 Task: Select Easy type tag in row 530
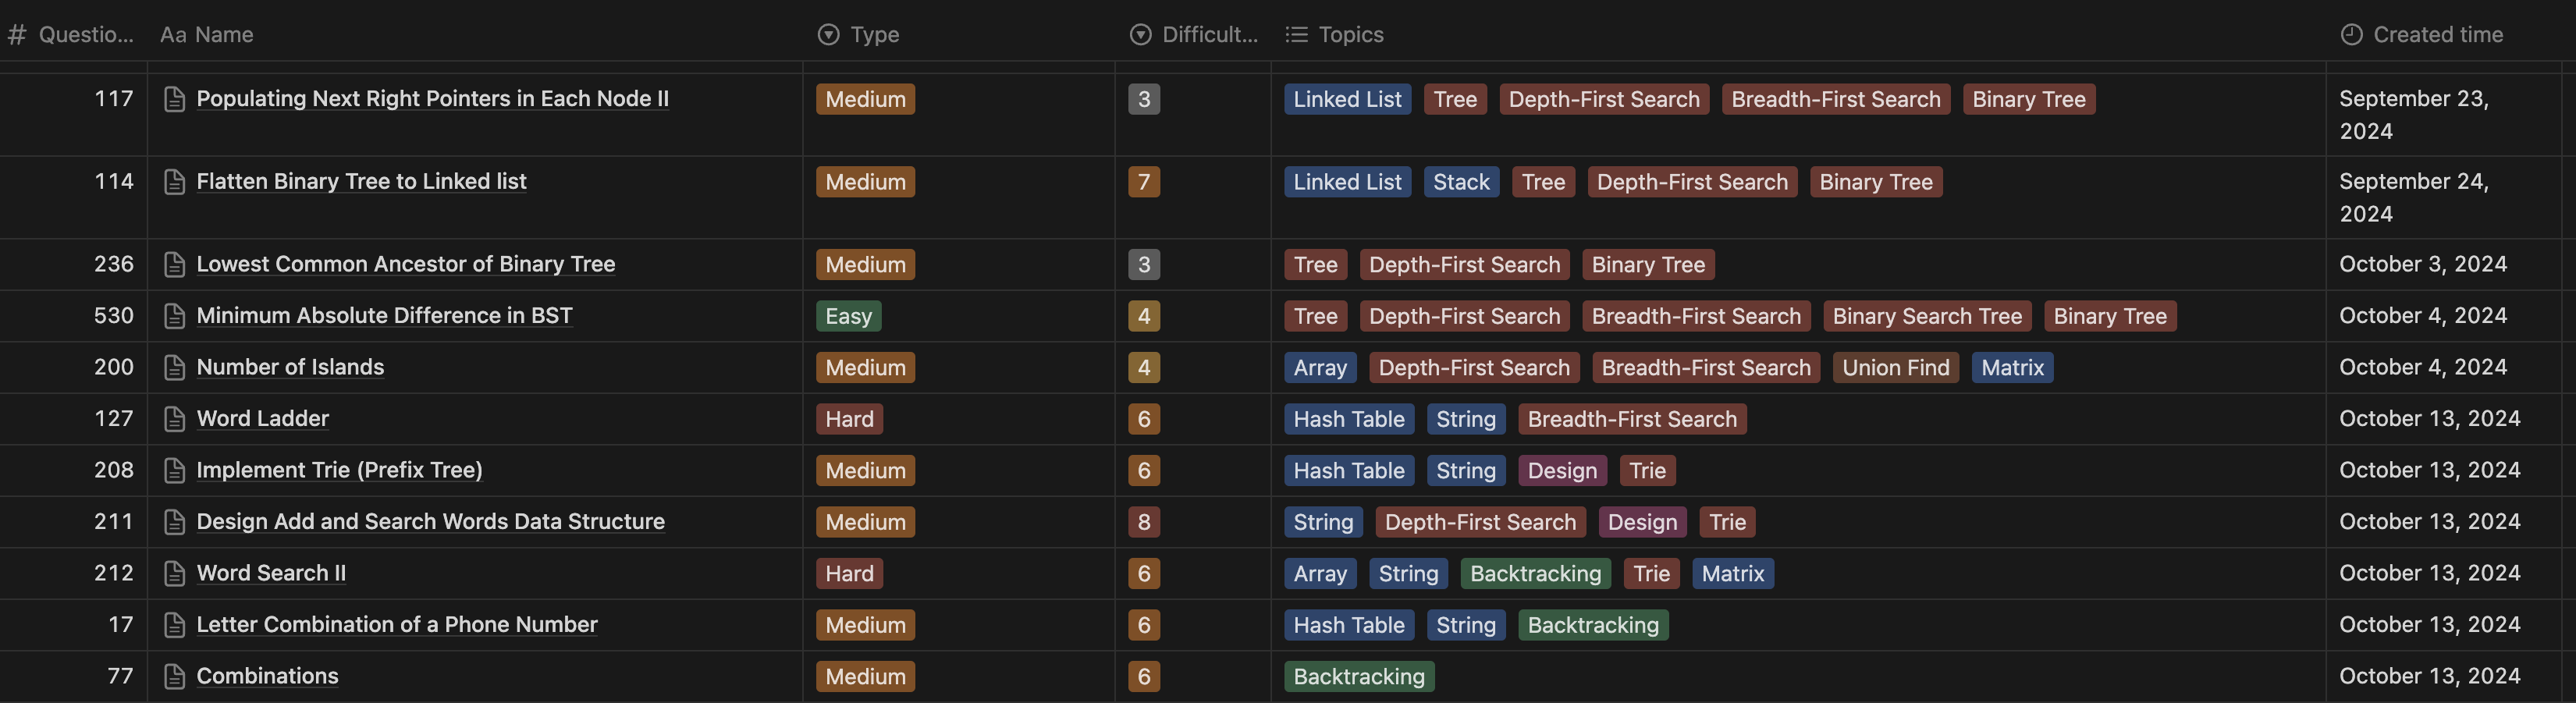pyautogui.click(x=848, y=316)
